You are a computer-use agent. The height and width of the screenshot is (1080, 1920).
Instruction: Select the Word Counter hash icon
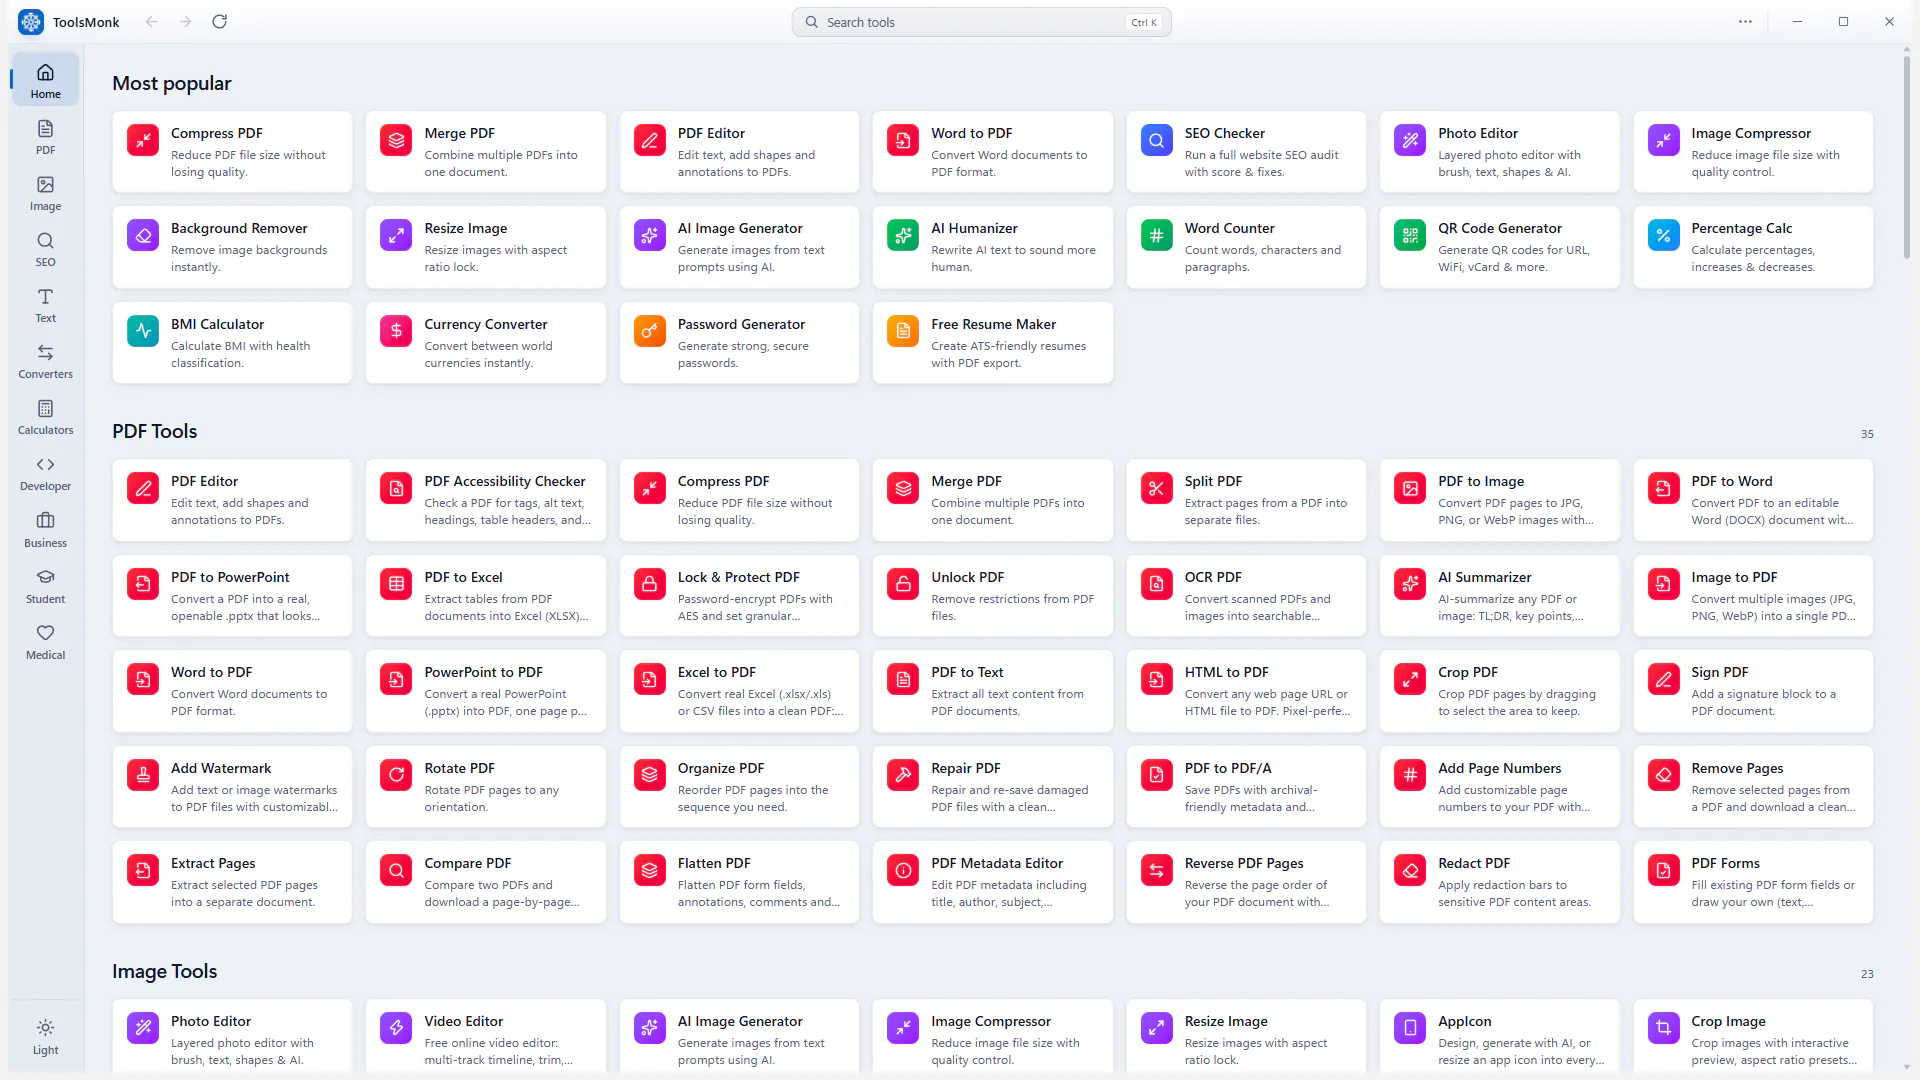[x=1157, y=236]
